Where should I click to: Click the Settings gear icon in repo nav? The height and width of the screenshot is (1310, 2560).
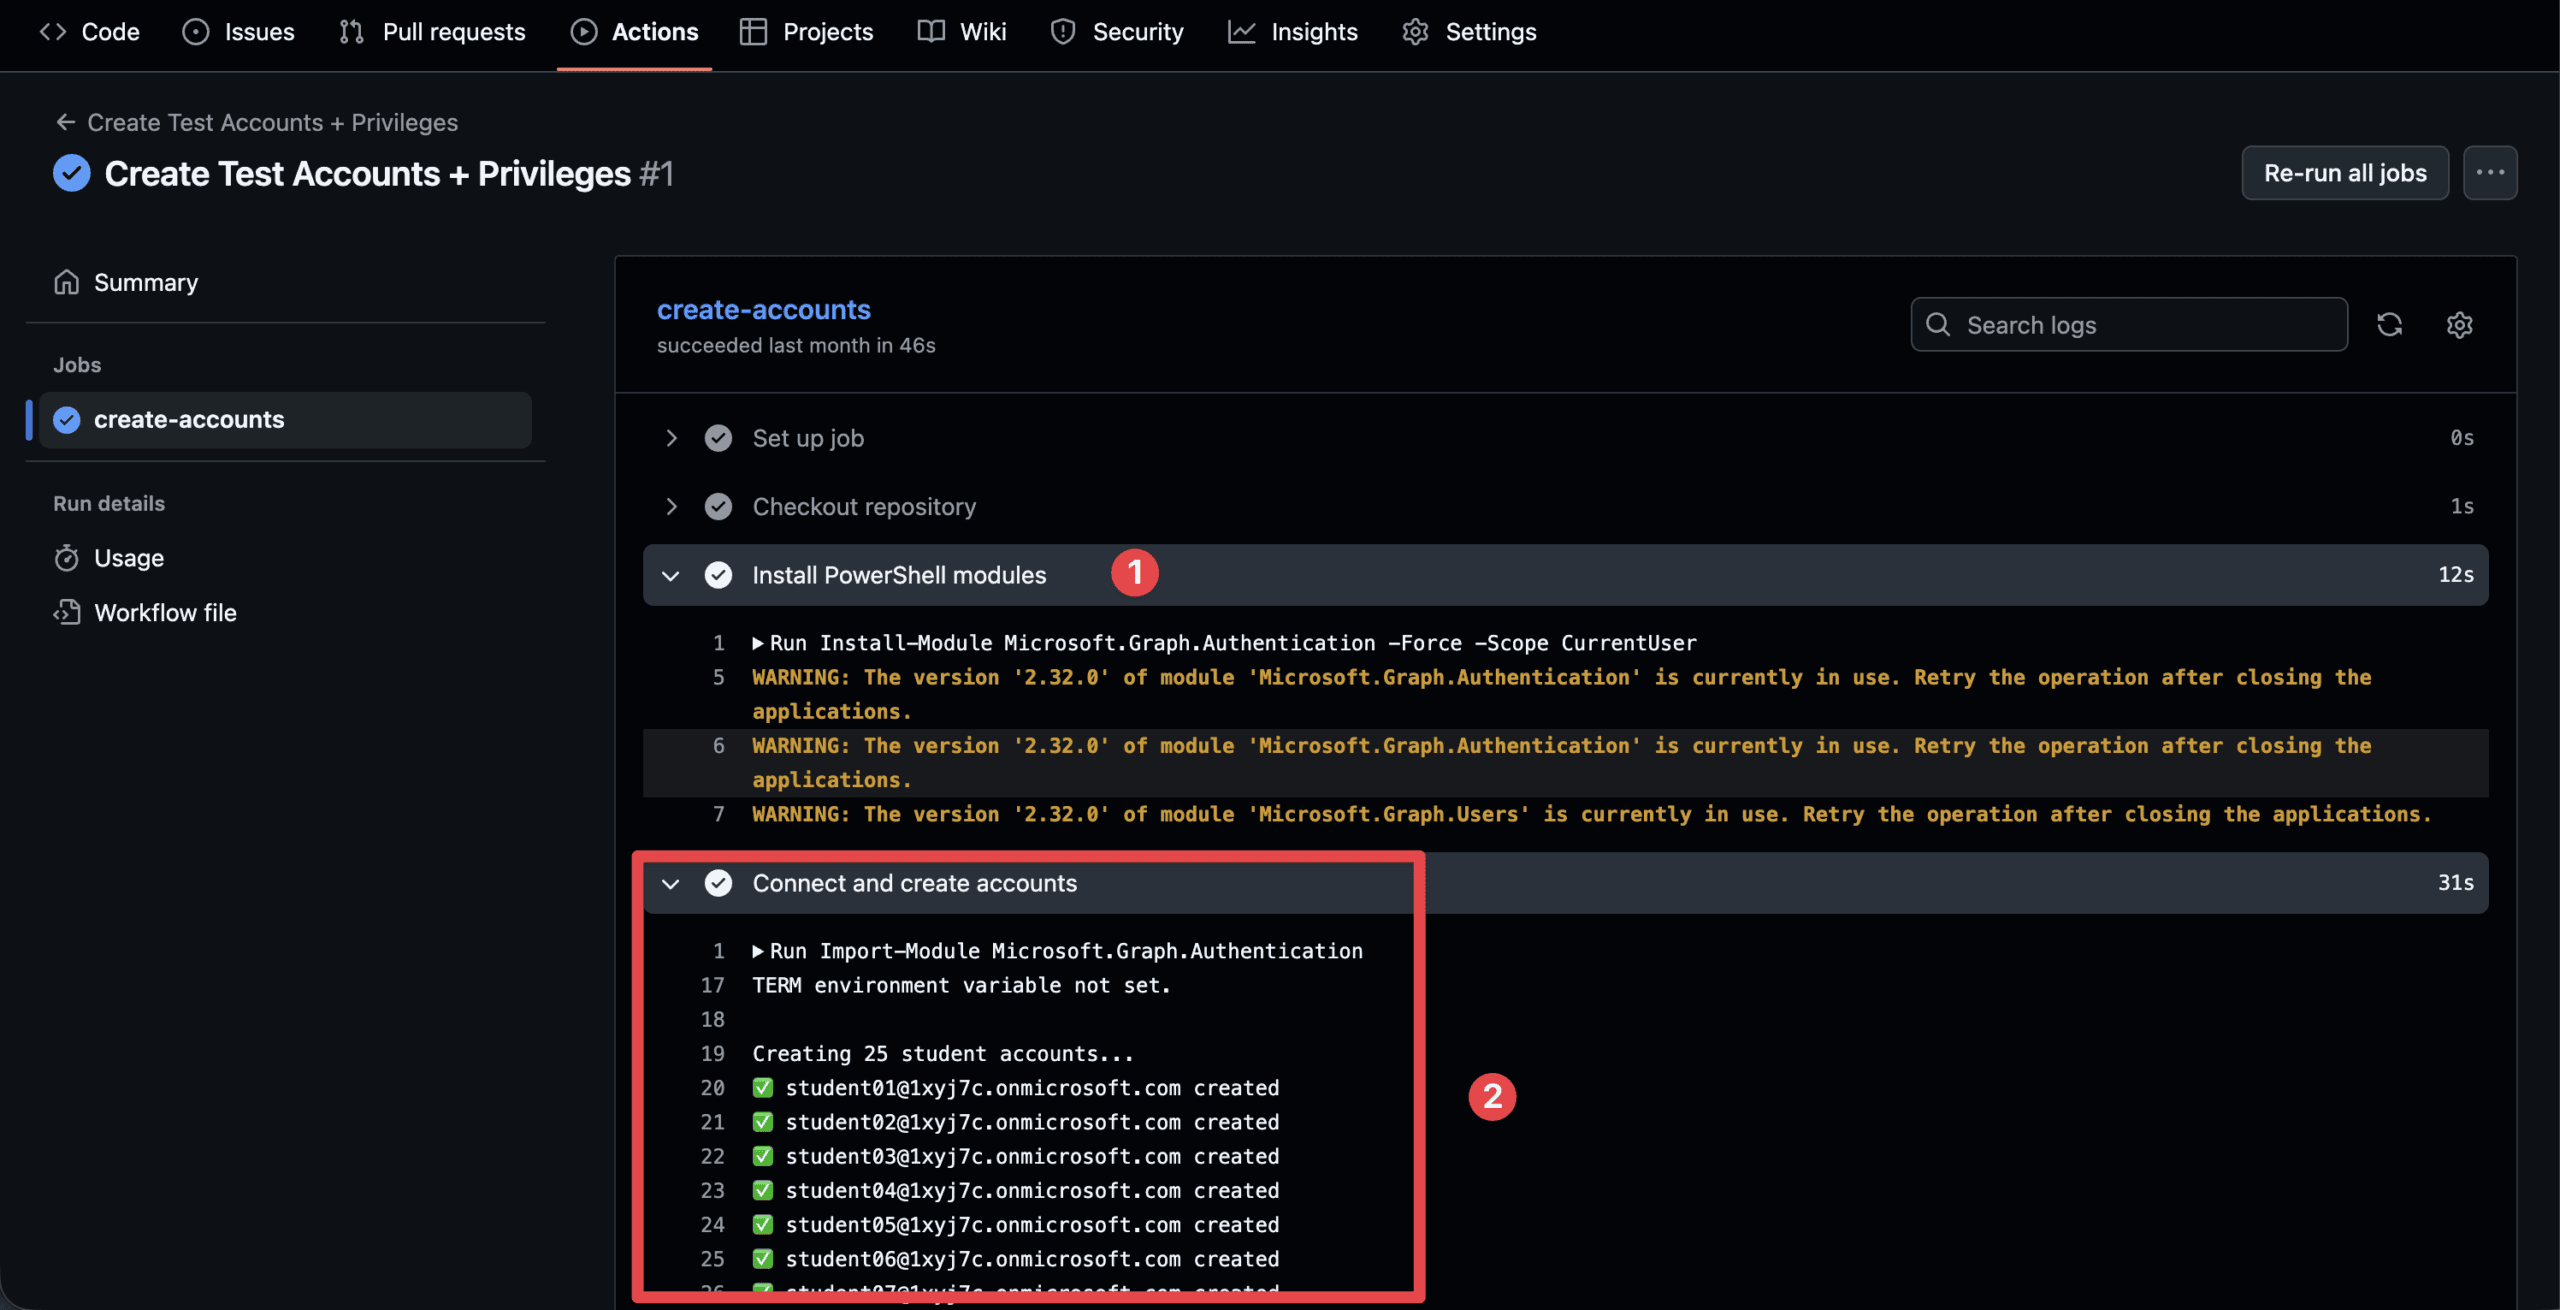tap(1415, 32)
